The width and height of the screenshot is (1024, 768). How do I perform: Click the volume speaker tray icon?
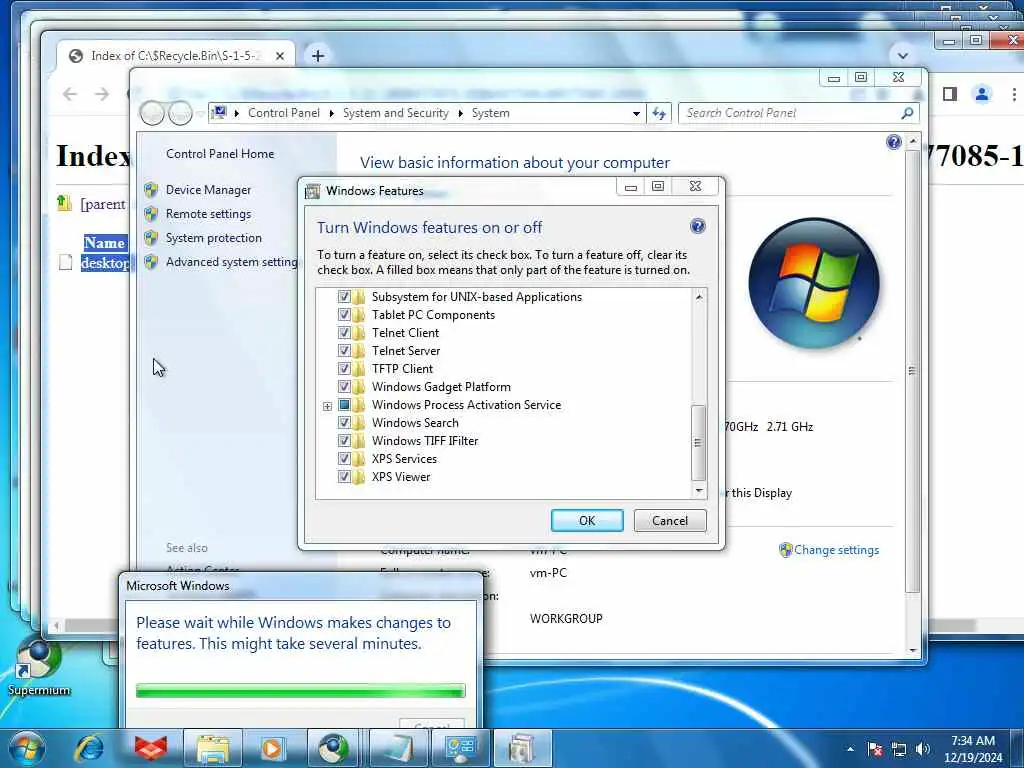point(923,749)
